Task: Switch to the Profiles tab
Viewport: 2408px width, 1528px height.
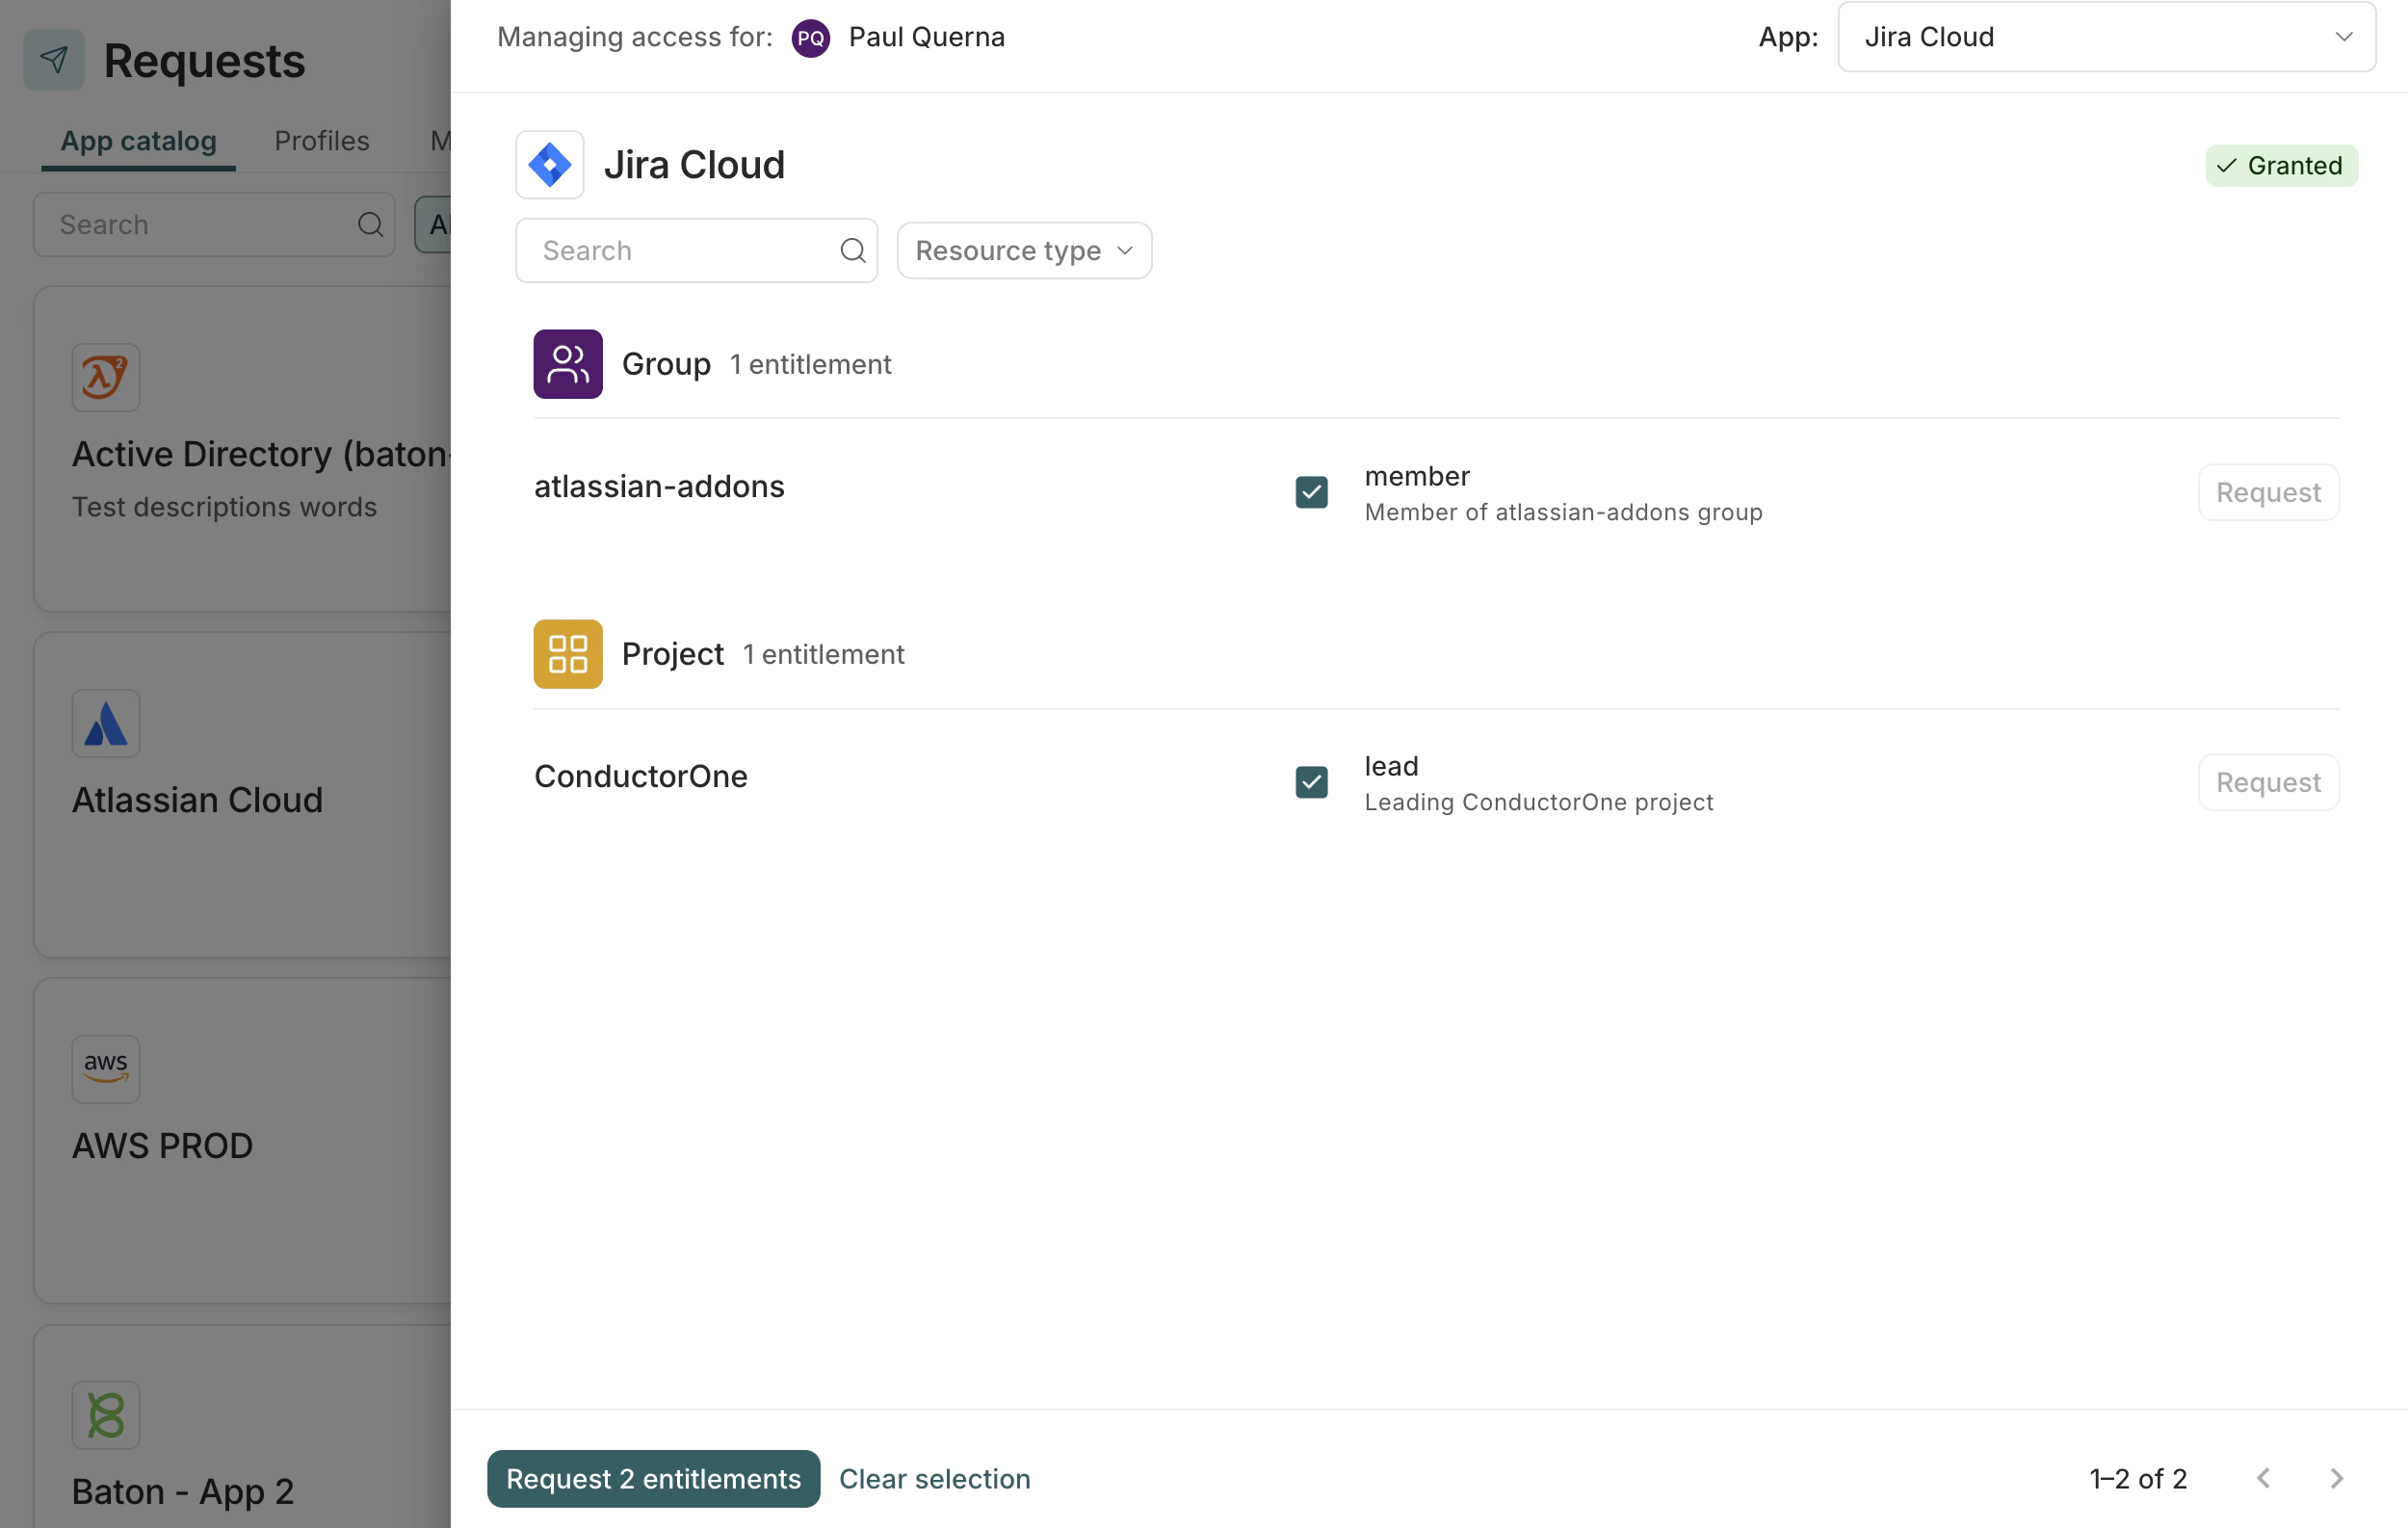Action: (322, 141)
